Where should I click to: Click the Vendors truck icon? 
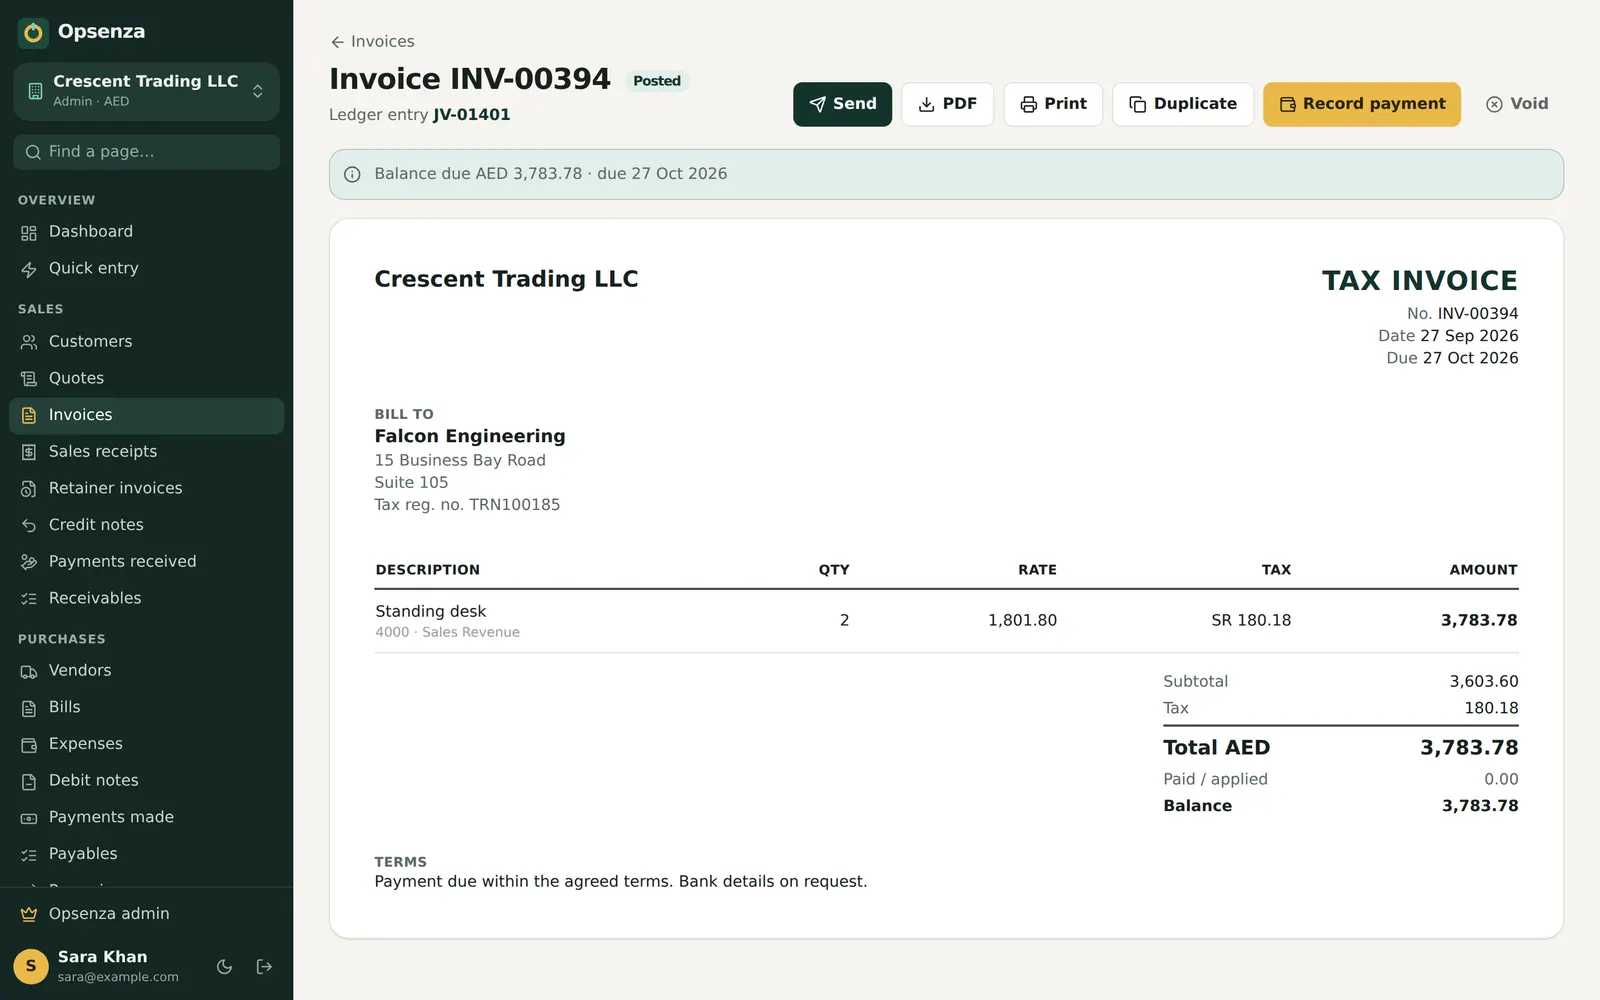(x=29, y=671)
